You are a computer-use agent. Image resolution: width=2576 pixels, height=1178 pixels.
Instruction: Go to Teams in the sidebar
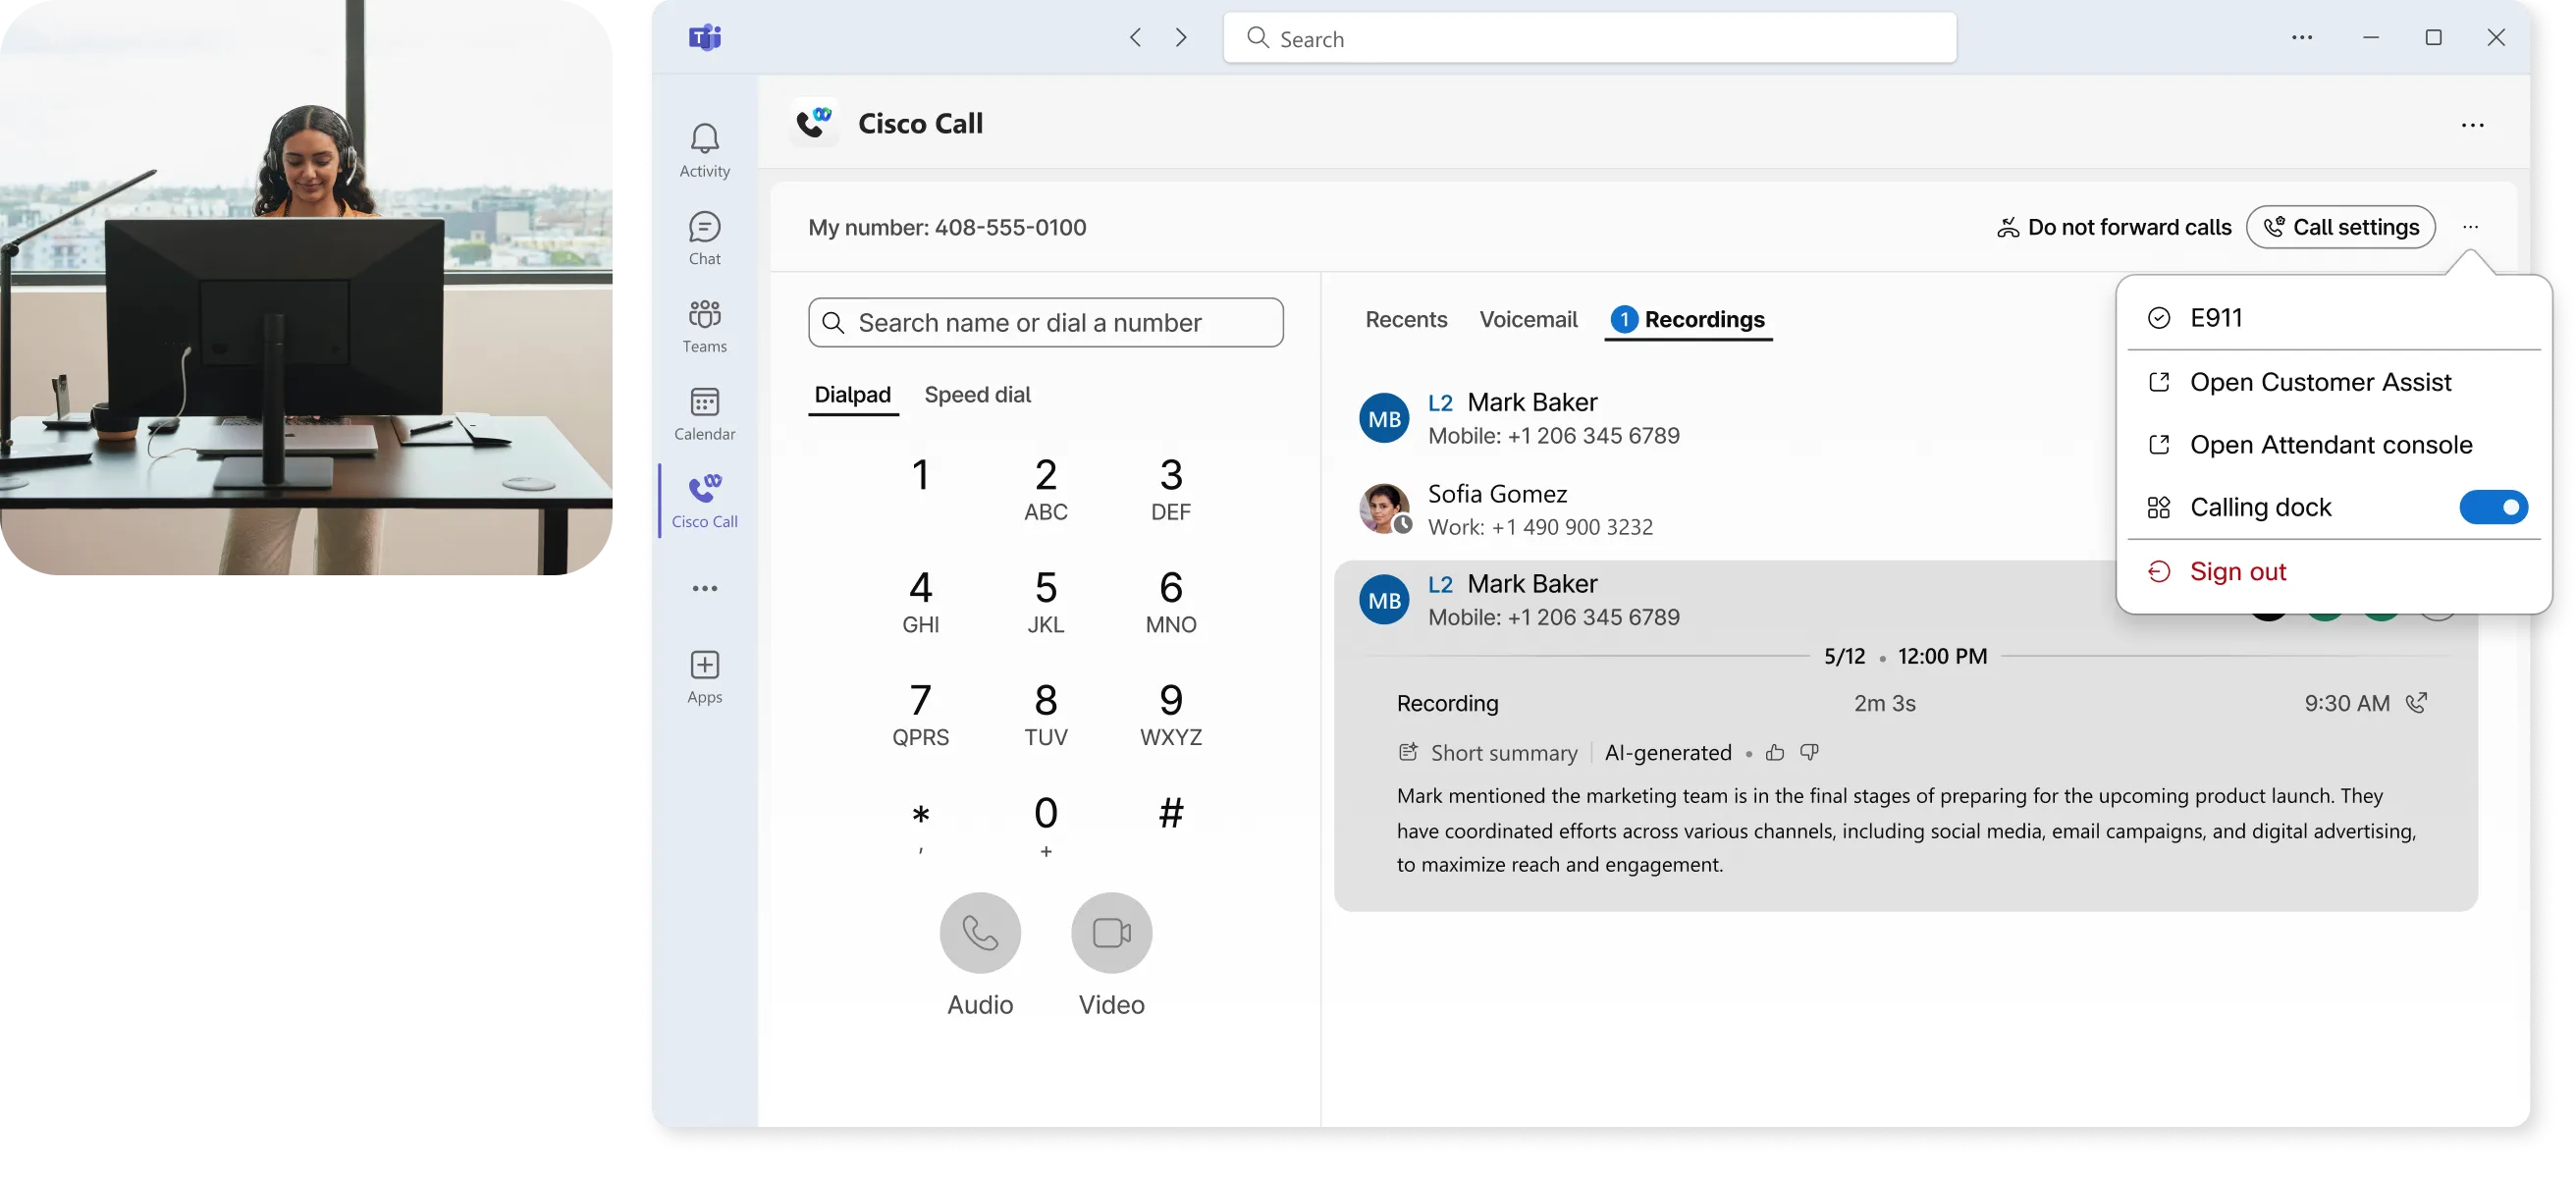pos(704,326)
